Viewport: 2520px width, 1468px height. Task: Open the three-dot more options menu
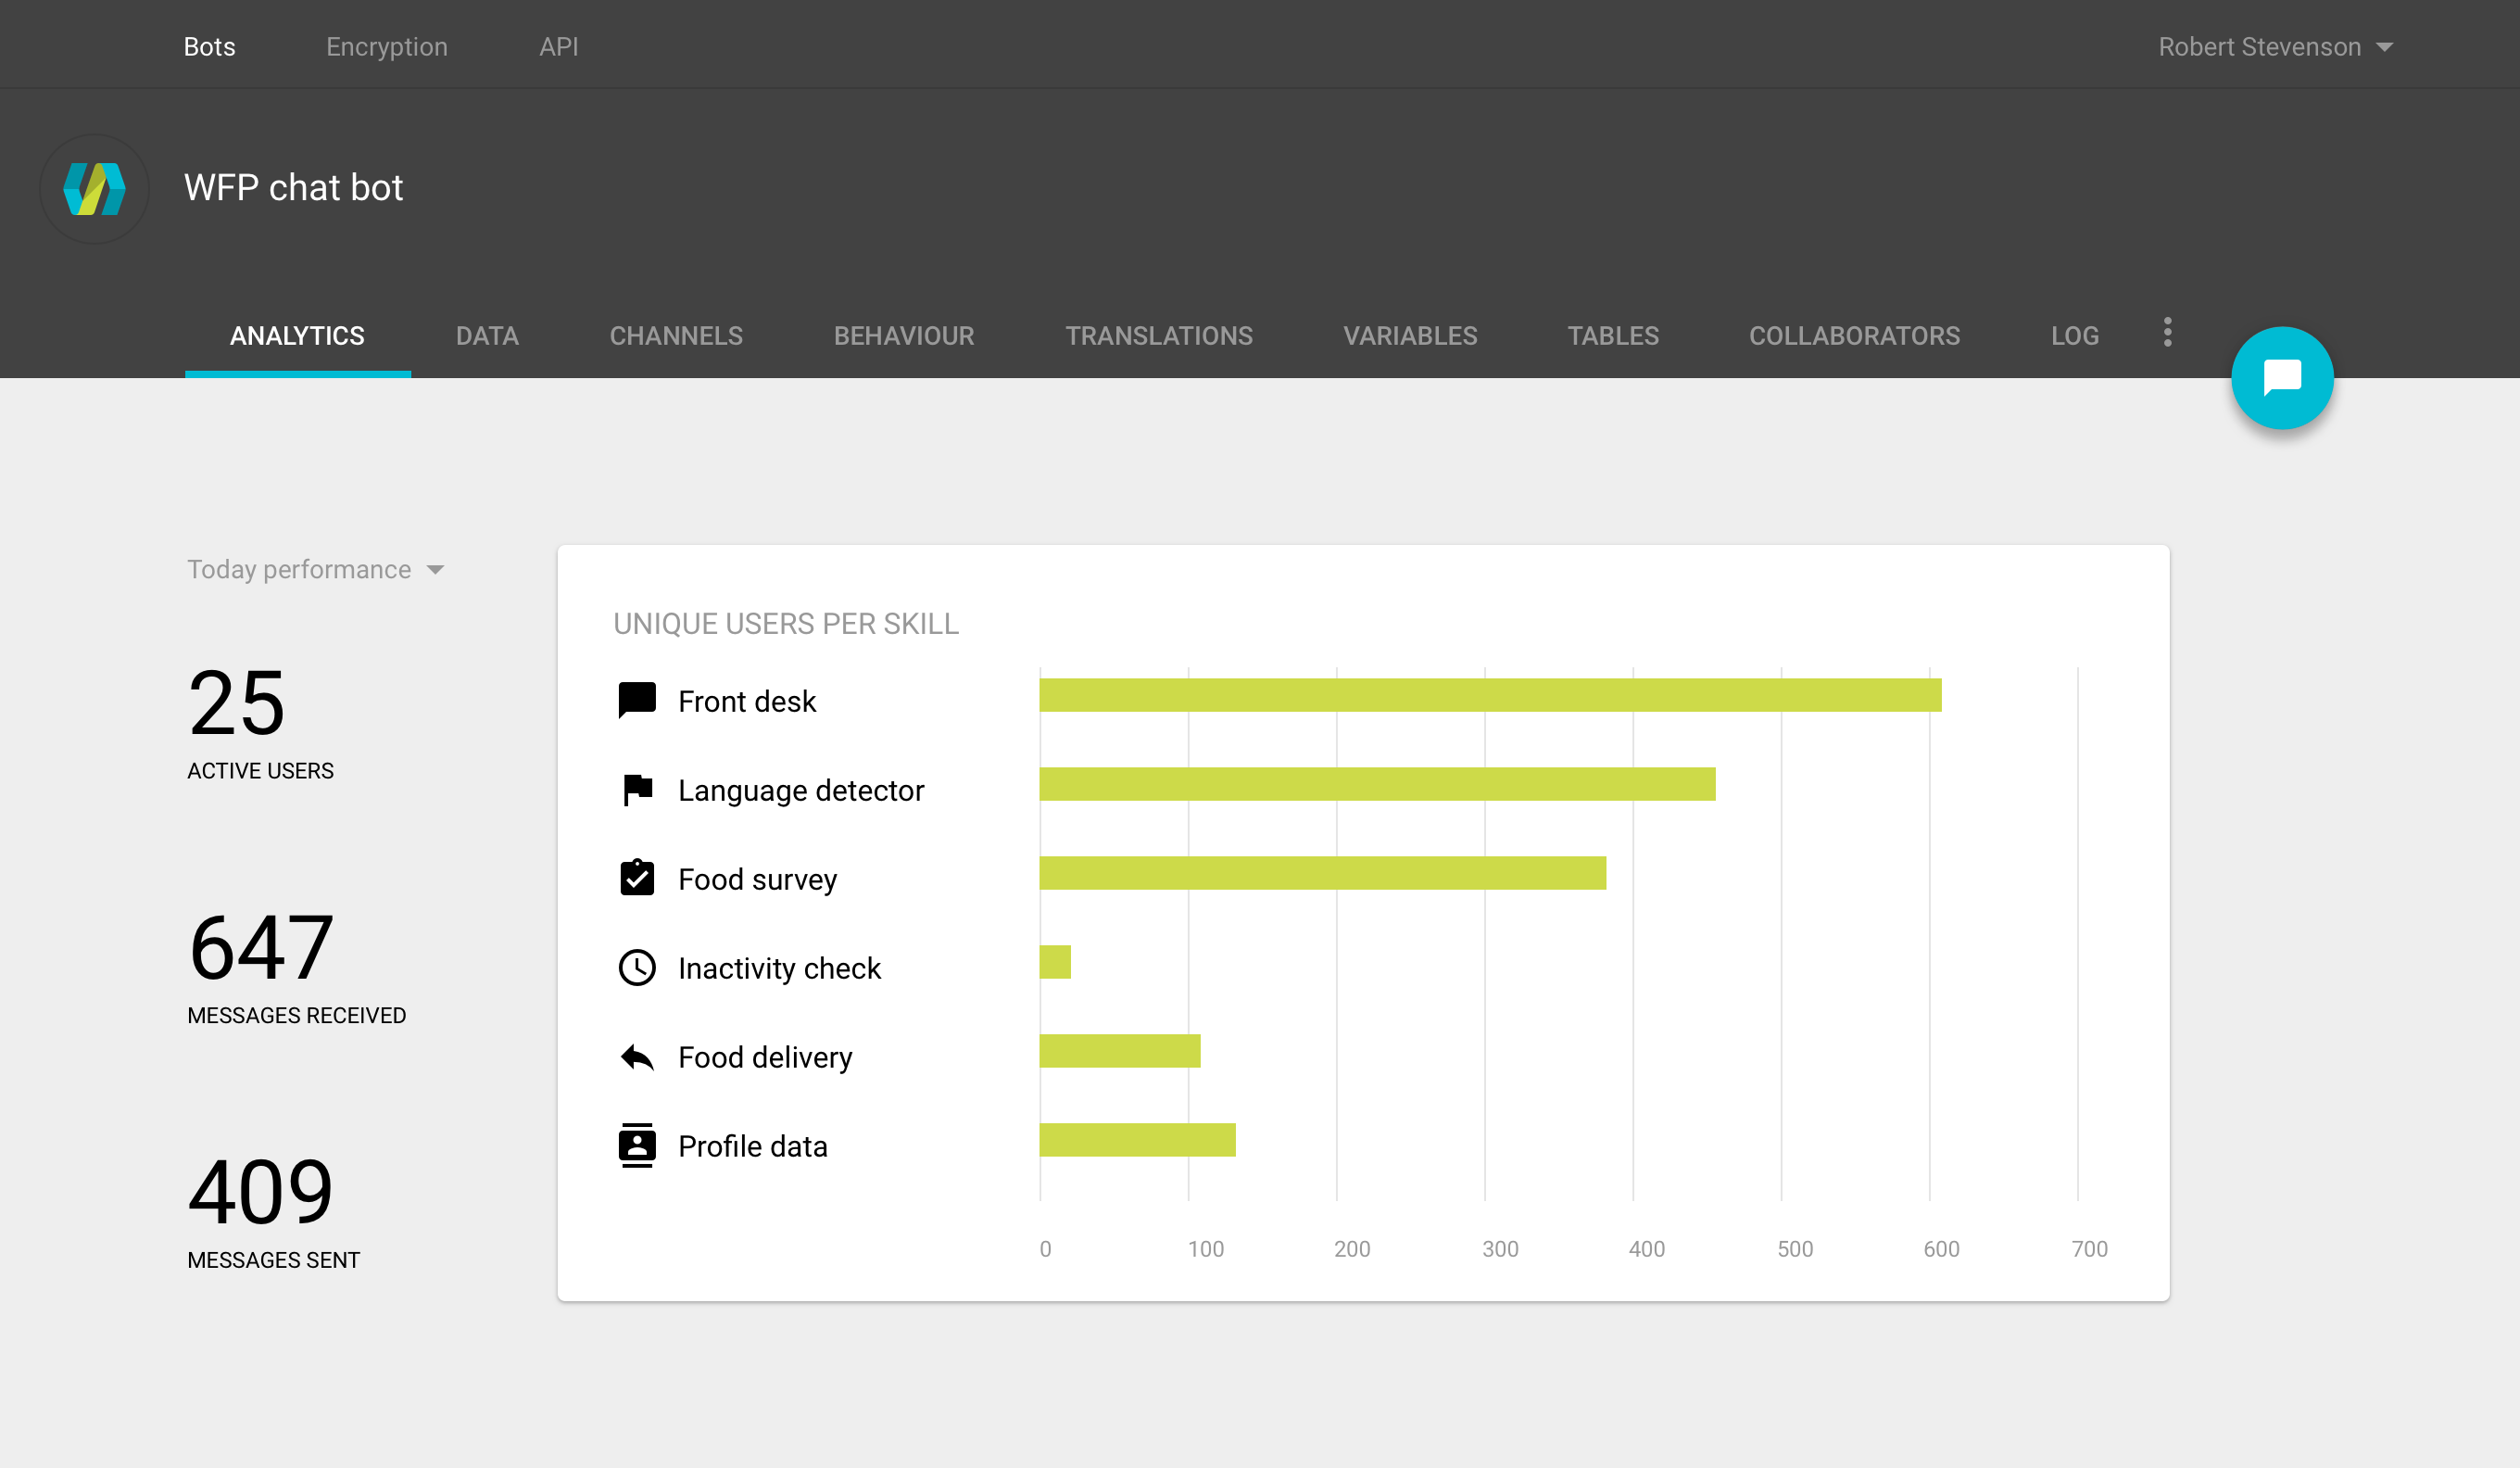[x=2167, y=332]
